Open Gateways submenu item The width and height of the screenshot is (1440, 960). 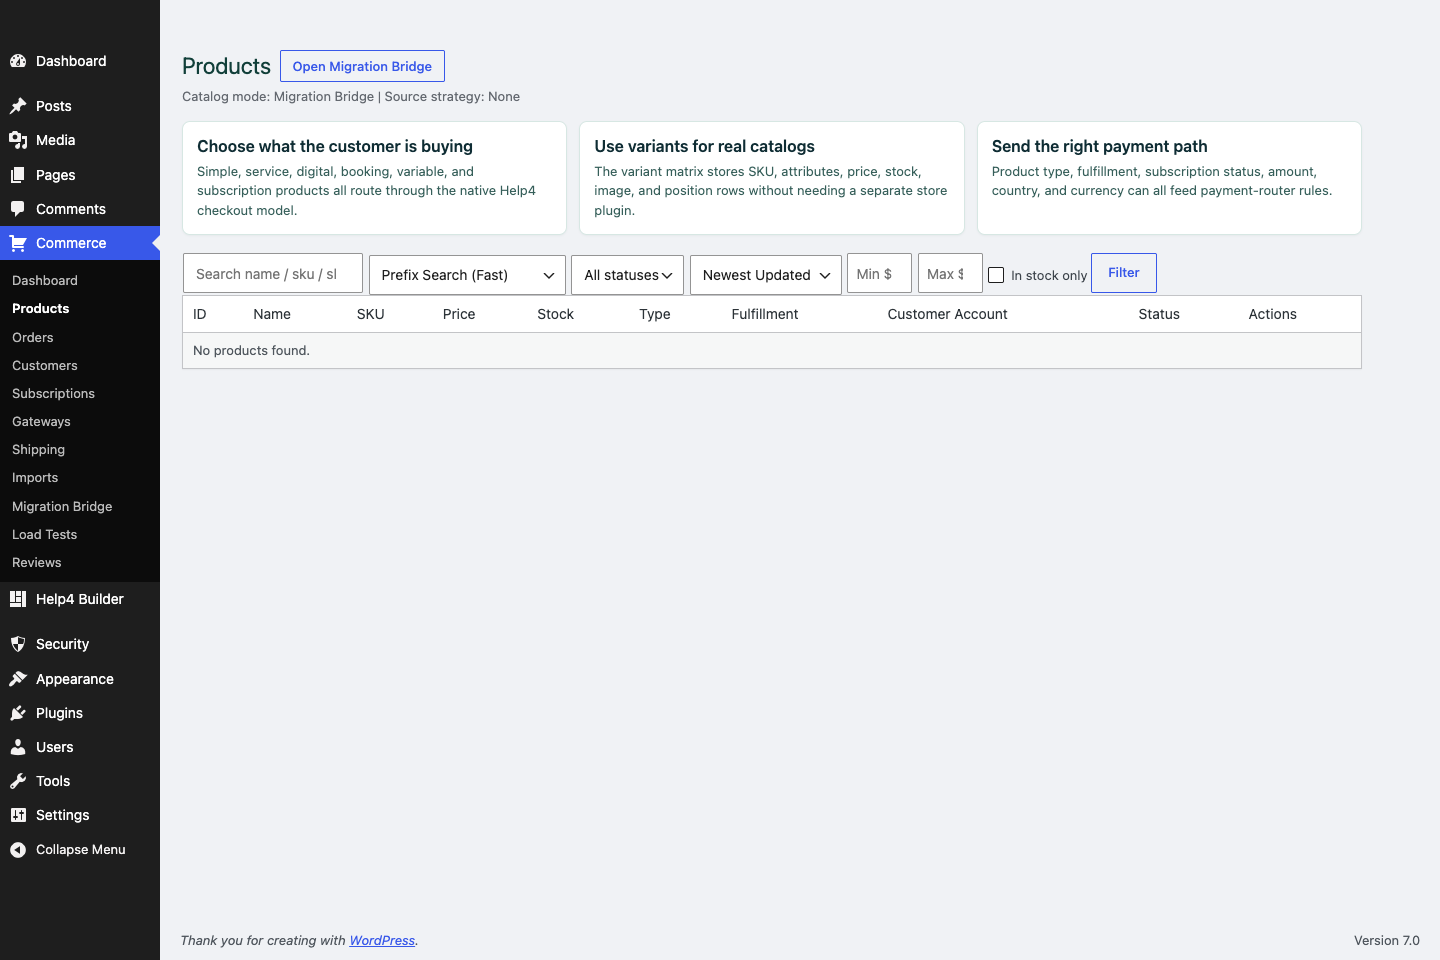click(42, 422)
